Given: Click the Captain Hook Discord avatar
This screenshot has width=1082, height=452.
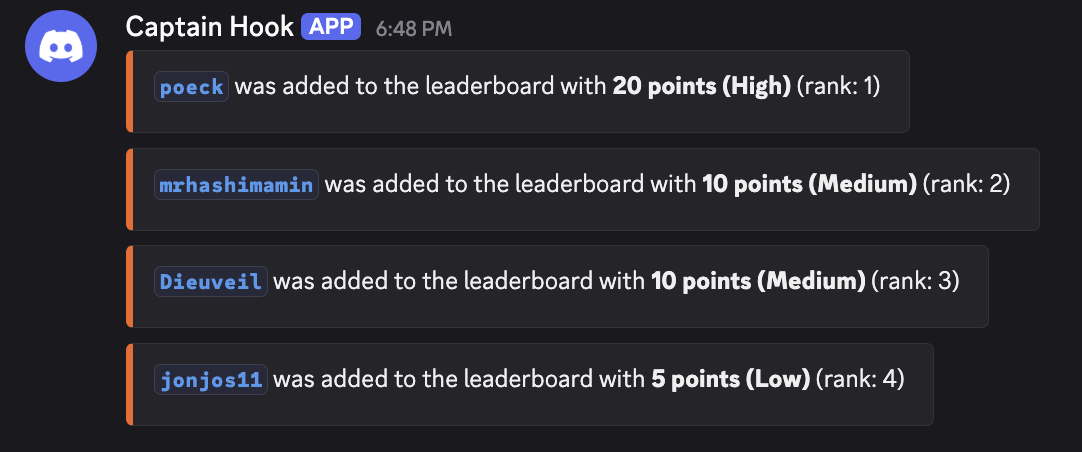Looking at the screenshot, I should 61,46.
